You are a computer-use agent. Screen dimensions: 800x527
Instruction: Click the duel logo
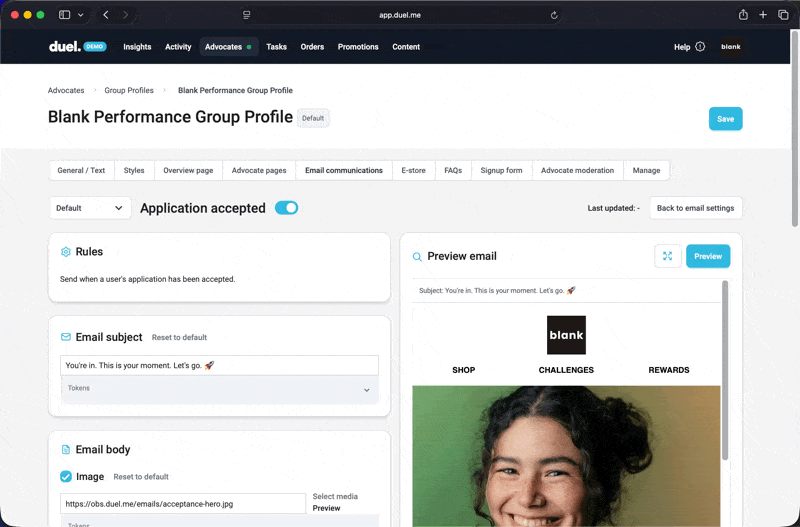(x=65, y=47)
